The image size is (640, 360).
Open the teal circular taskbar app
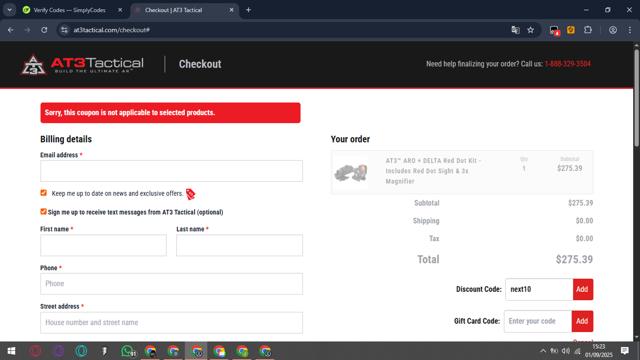point(81,351)
